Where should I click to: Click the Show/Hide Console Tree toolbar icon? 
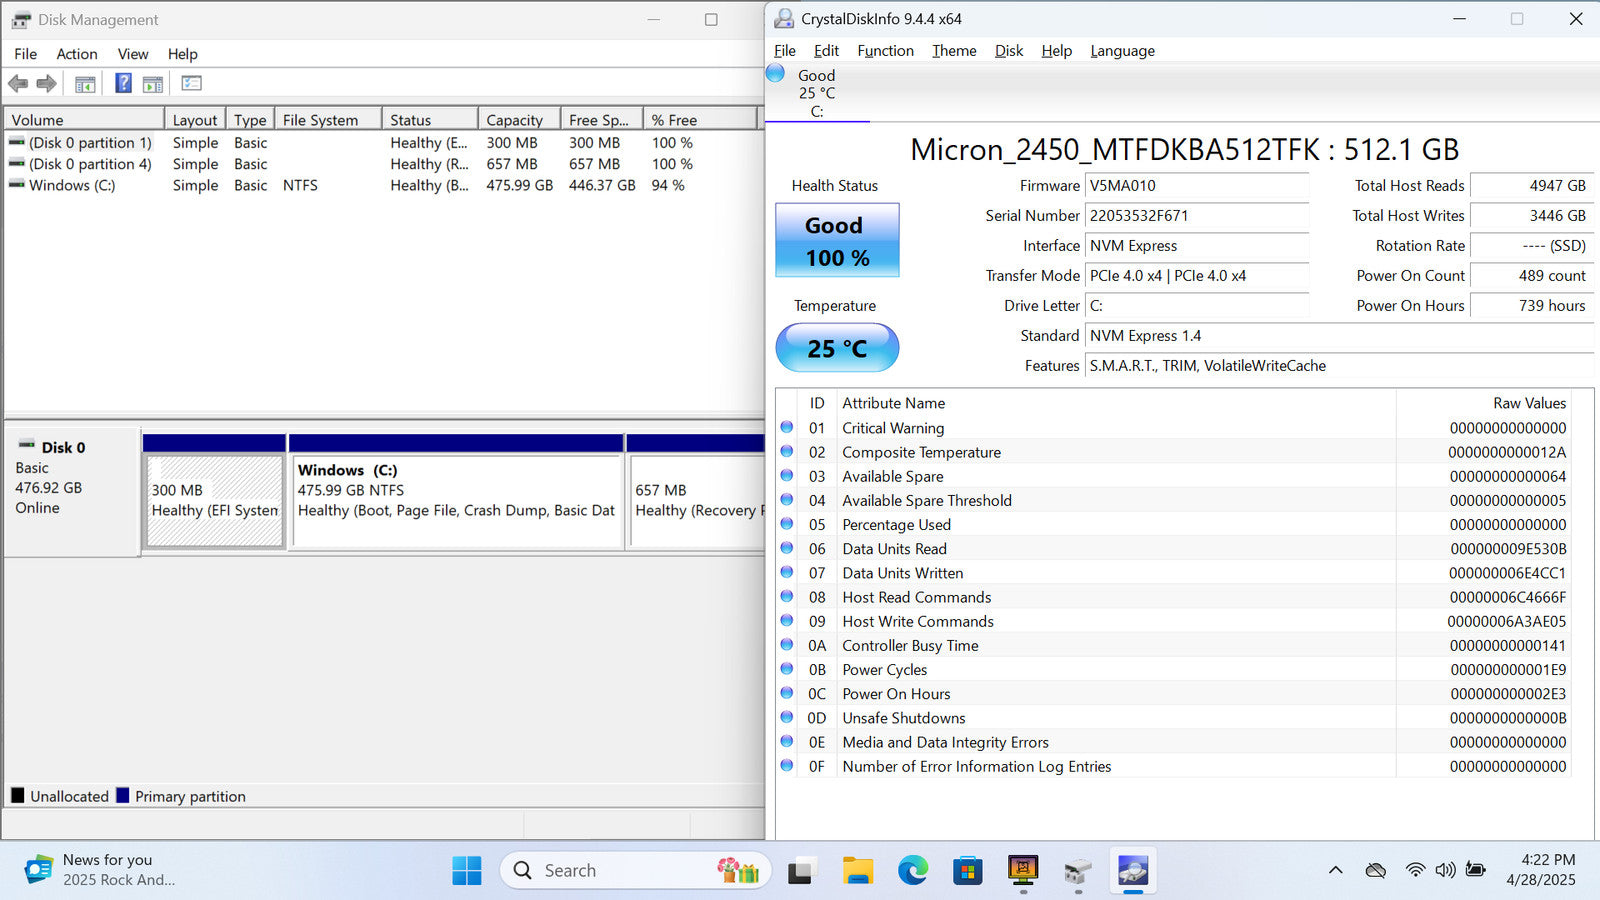[x=85, y=84]
